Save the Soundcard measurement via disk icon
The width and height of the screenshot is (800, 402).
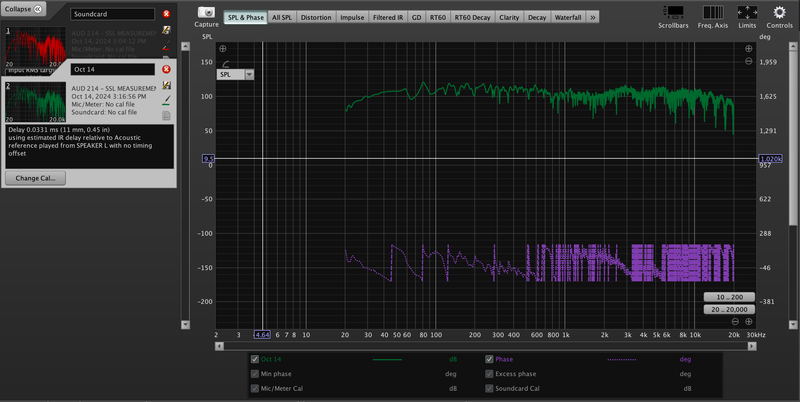pyautogui.click(x=166, y=30)
